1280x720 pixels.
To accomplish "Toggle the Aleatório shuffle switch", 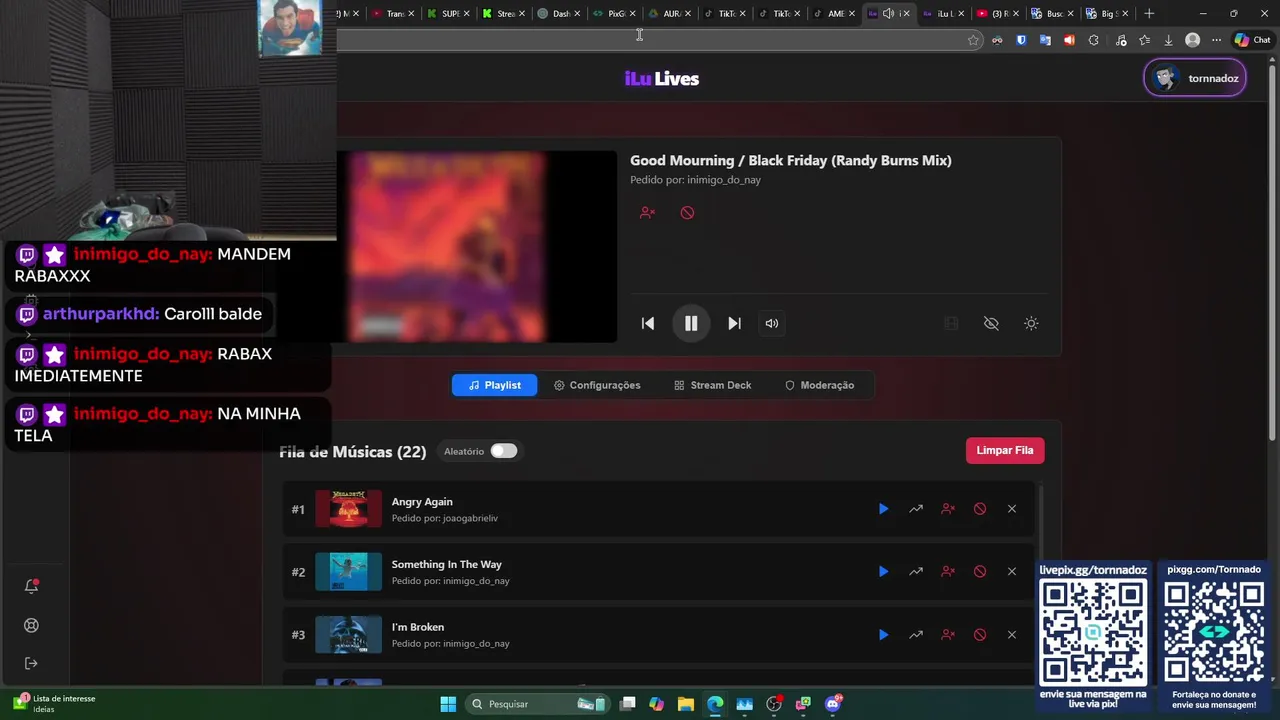I will coord(503,451).
